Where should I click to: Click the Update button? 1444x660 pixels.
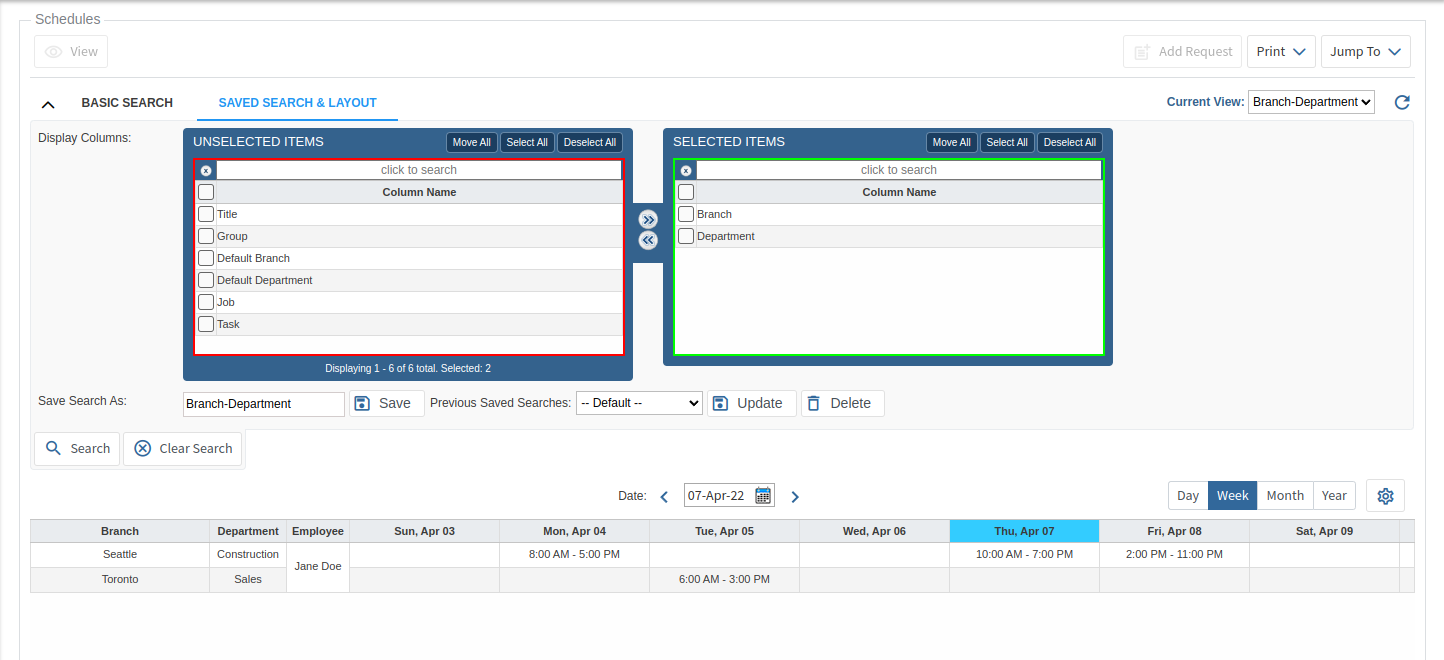[x=751, y=403]
